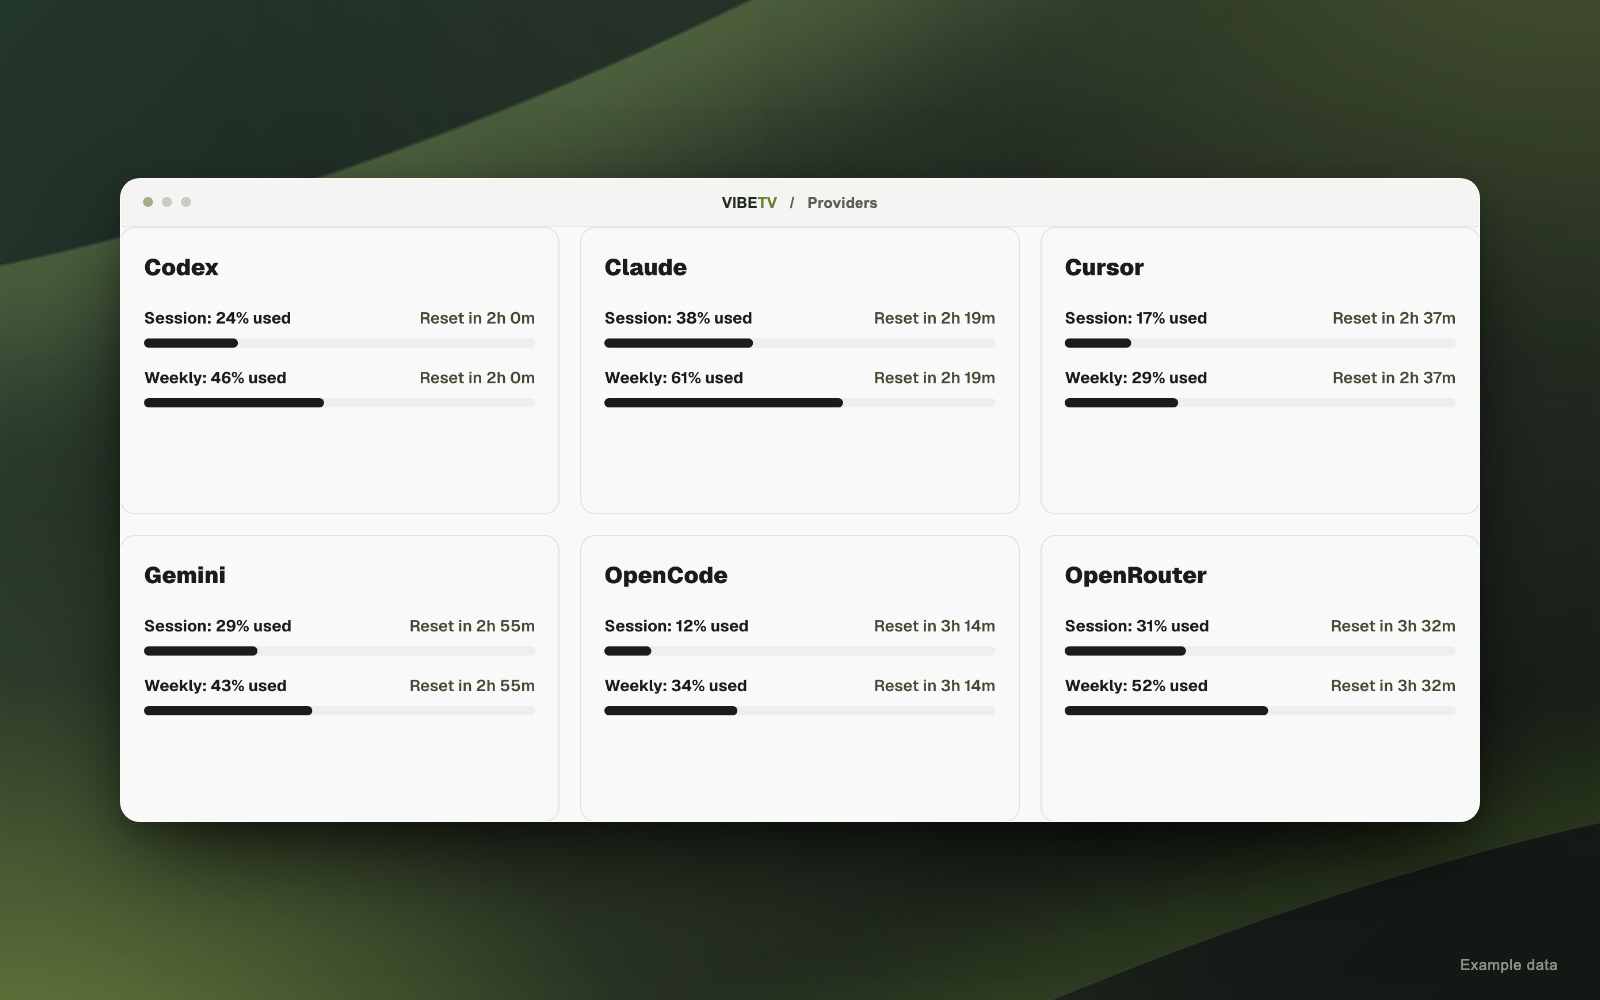Click "Session: 31% used" in the OpenRouter card
Image resolution: width=1600 pixels, height=1000 pixels.
coord(1137,626)
